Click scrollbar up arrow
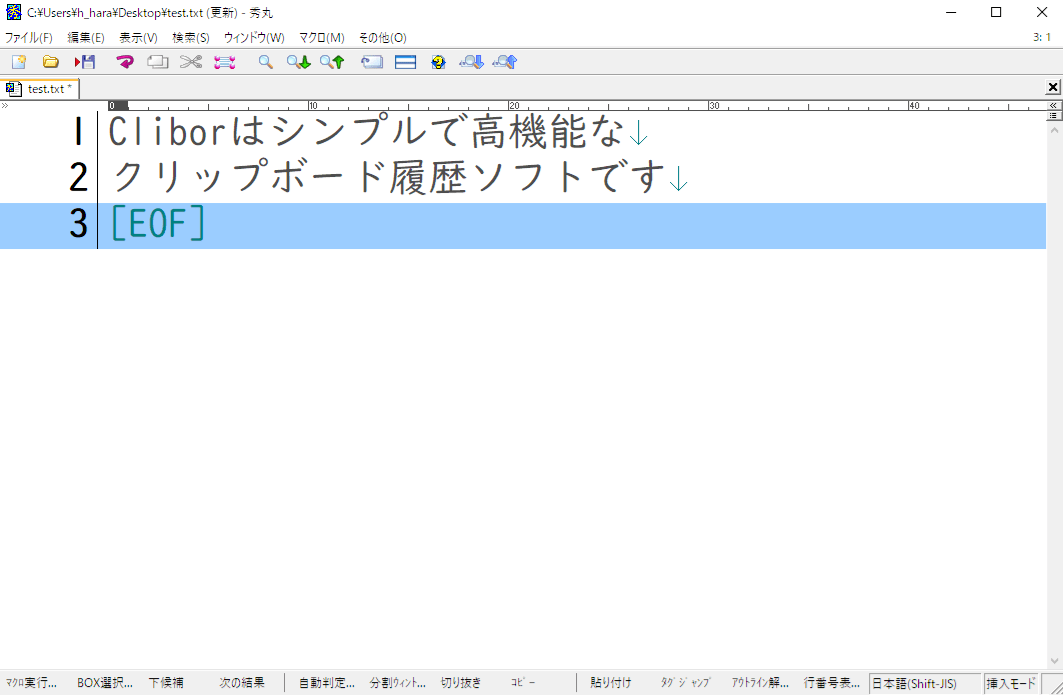The height and width of the screenshot is (695, 1063). click(x=1054, y=130)
